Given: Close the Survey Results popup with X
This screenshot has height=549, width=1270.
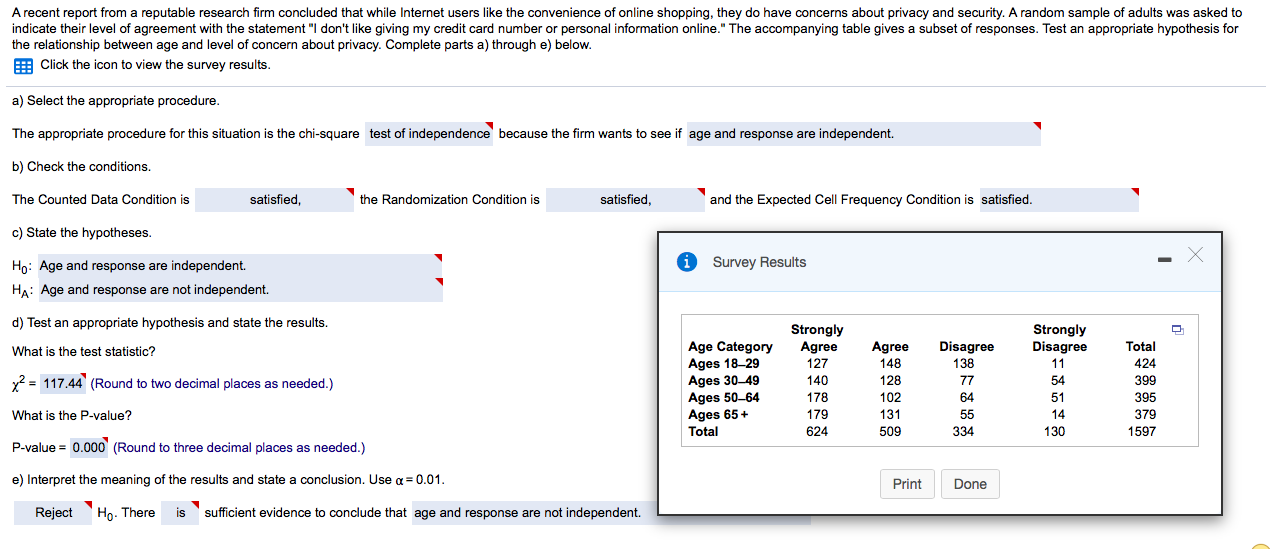Looking at the screenshot, I should 1195,255.
